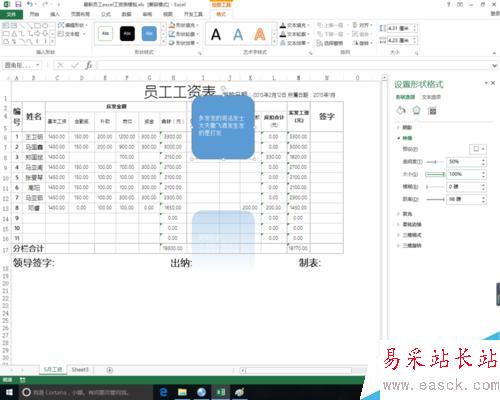Open the Selection Pane from the Arrange group
The width and height of the screenshot is (500, 400).
330,43
